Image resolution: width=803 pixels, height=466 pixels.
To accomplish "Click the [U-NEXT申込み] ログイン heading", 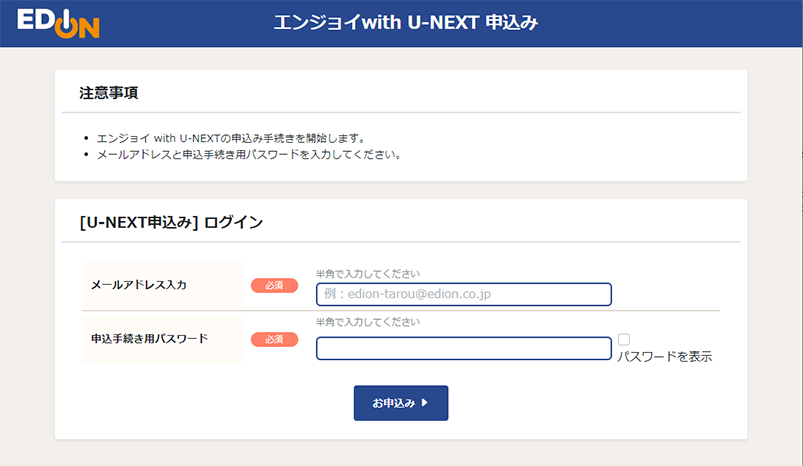I will [171, 222].
